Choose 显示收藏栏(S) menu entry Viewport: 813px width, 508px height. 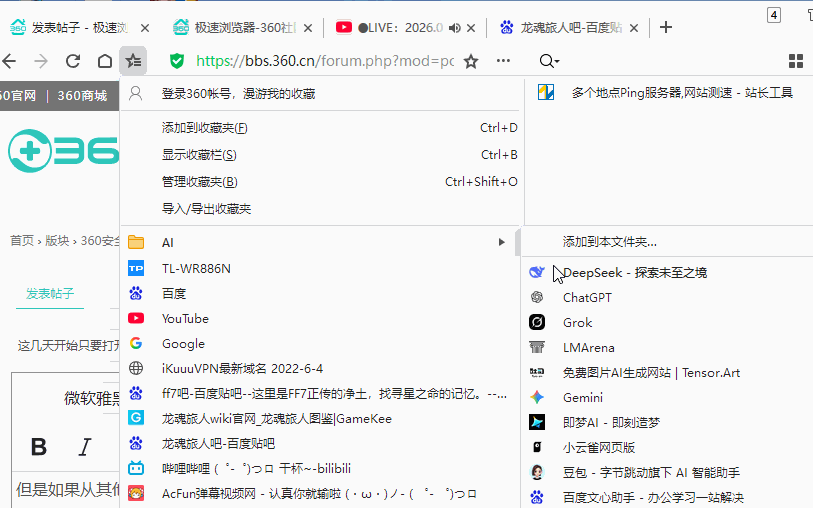point(319,154)
